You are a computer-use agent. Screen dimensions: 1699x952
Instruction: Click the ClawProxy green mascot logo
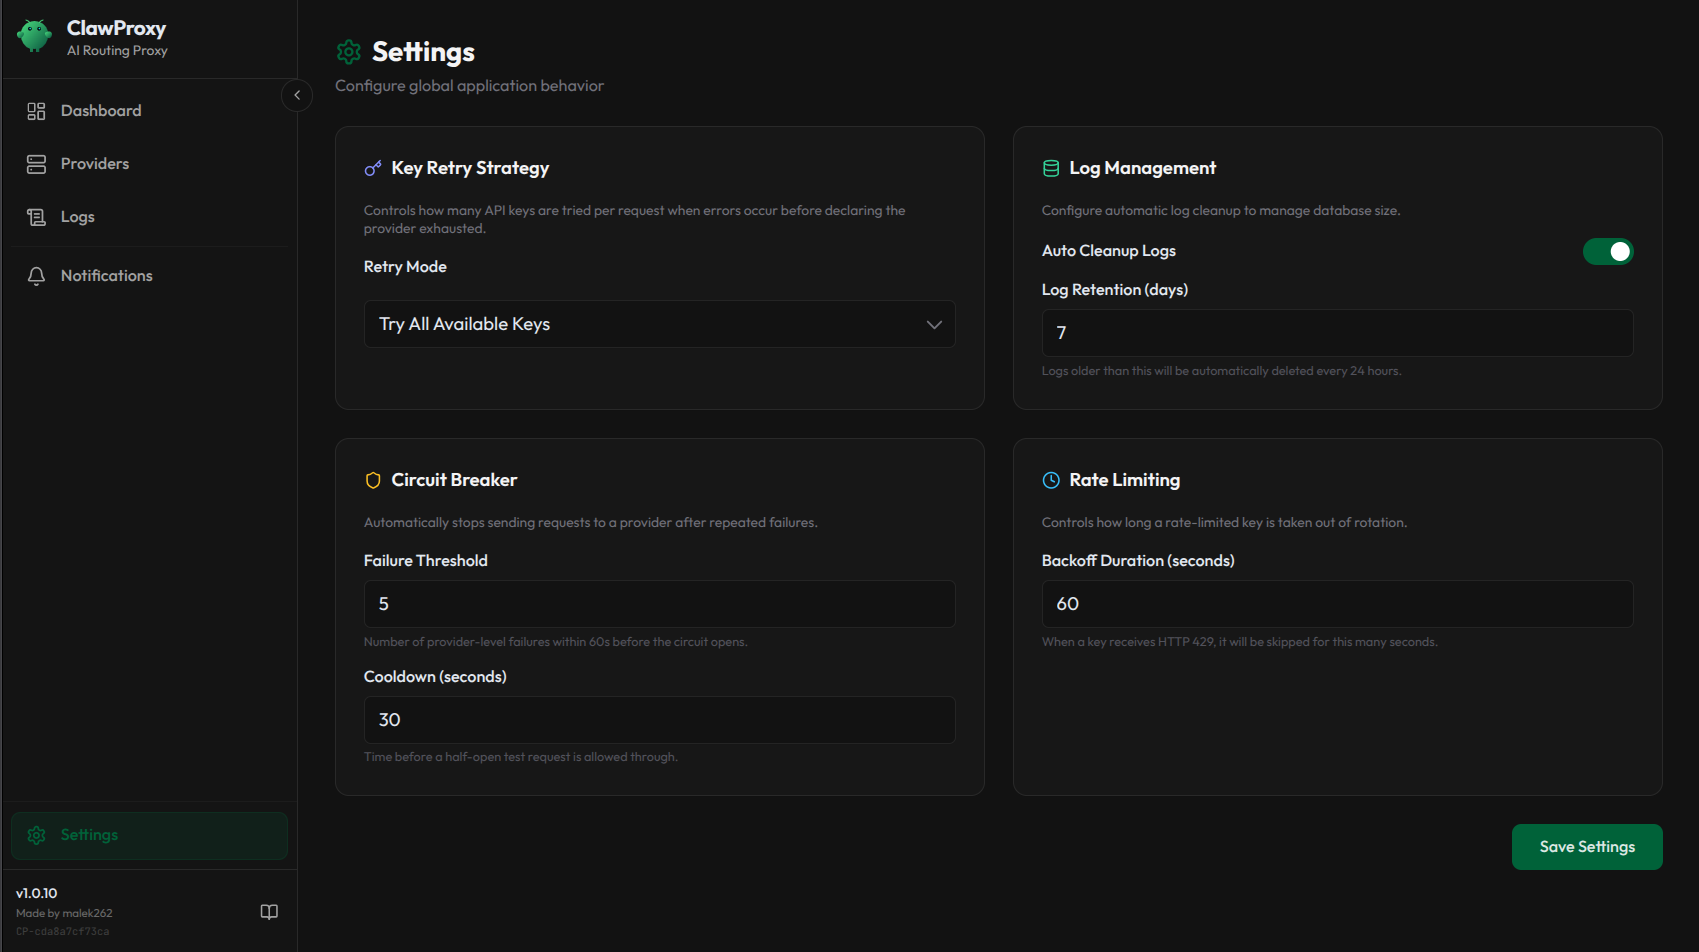34,36
